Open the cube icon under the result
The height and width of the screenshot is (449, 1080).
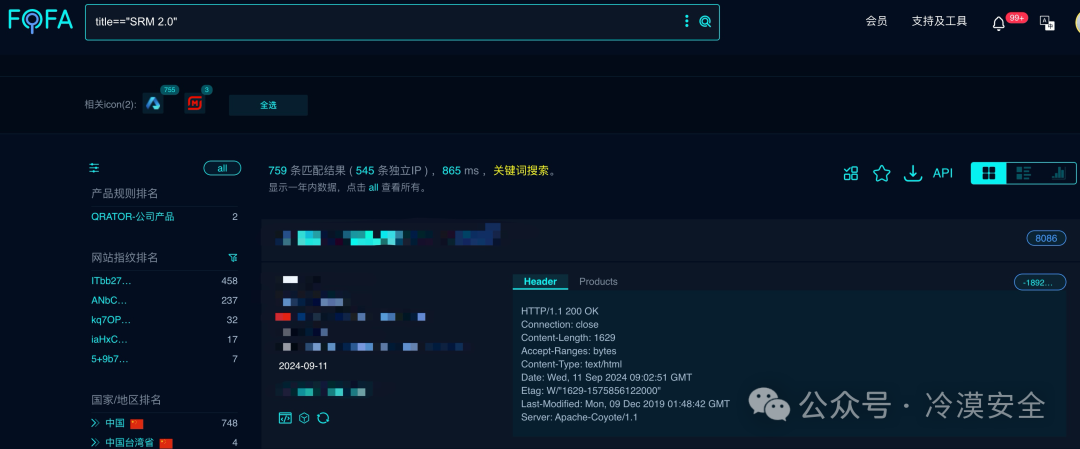coord(304,418)
